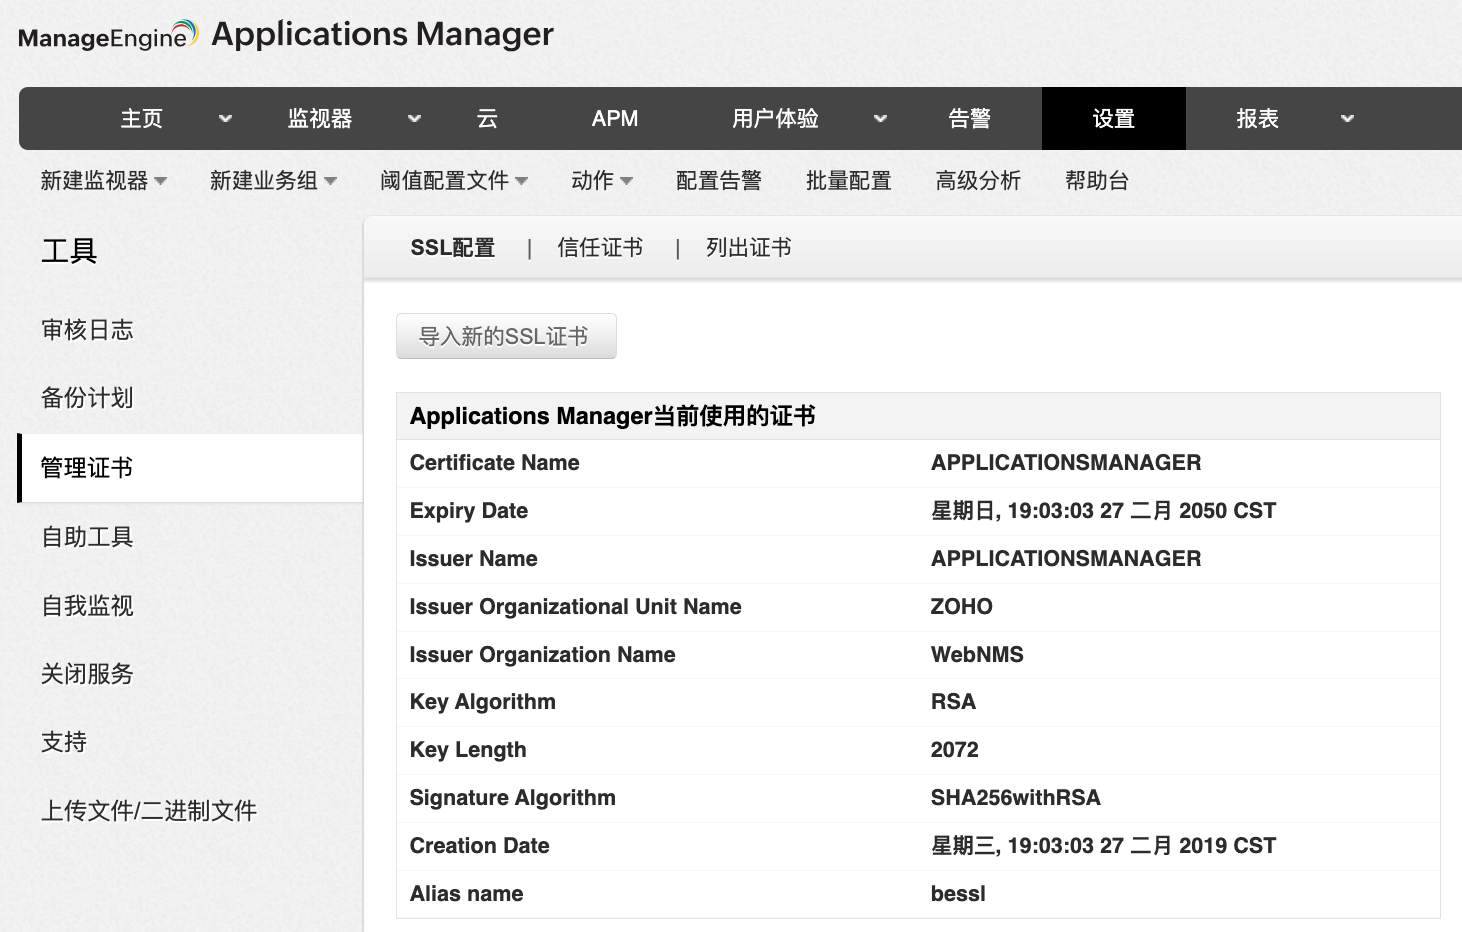
Task: Select the 设置 tab
Action: pyautogui.click(x=1113, y=119)
